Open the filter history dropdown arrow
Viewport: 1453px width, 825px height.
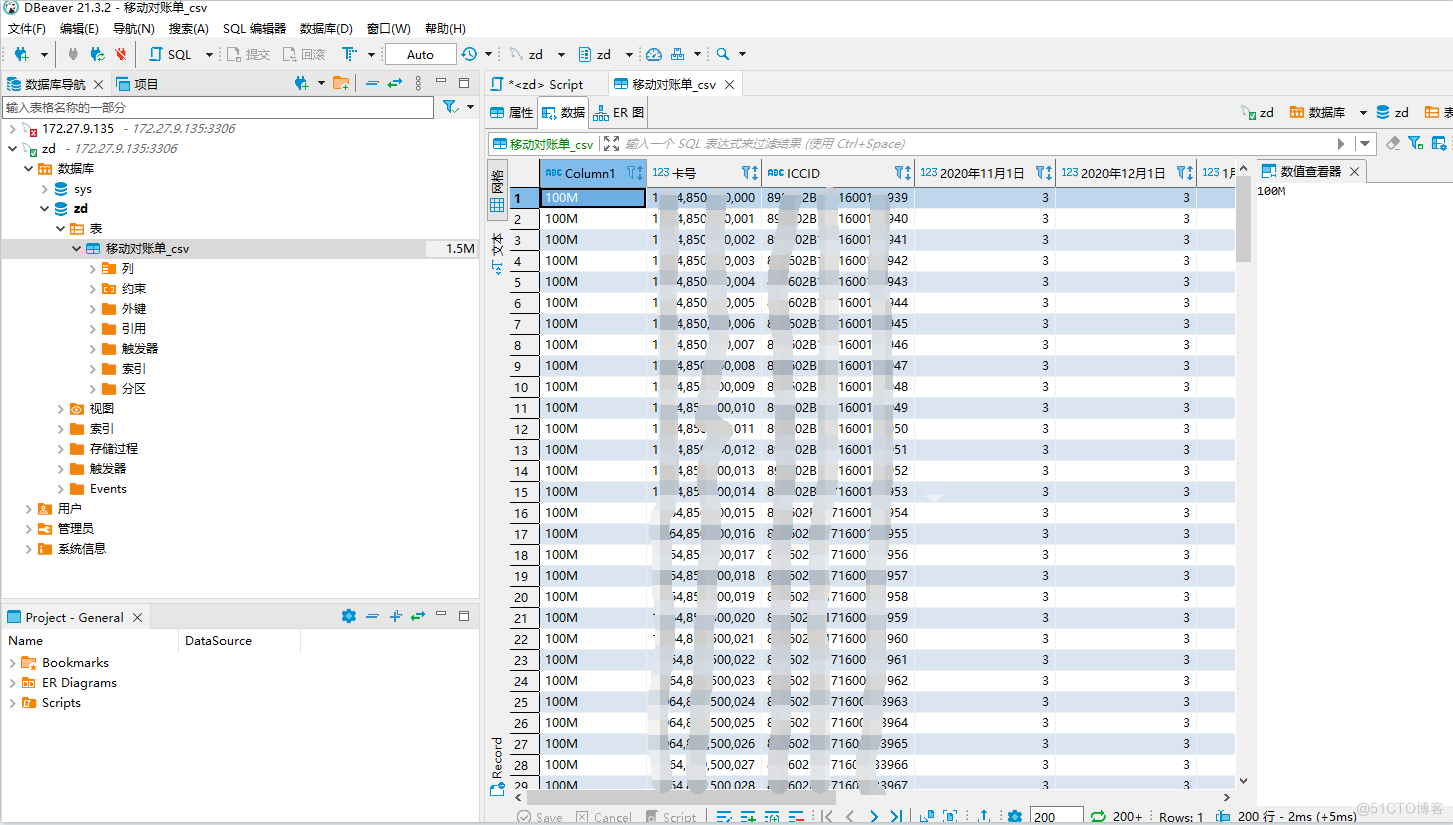tap(1365, 143)
